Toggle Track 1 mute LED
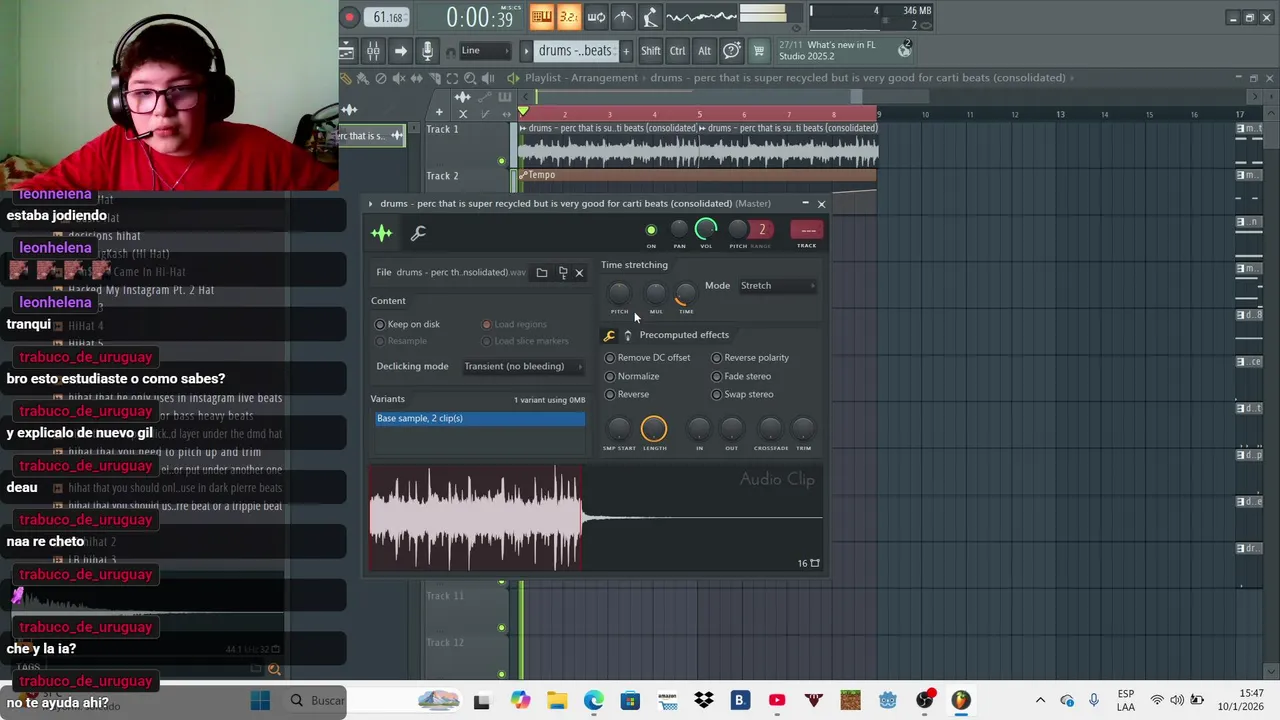 (x=502, y=161)
